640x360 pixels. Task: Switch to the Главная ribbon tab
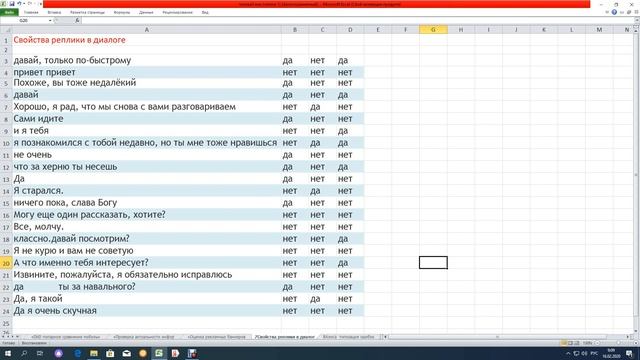(x=31, y=12)
